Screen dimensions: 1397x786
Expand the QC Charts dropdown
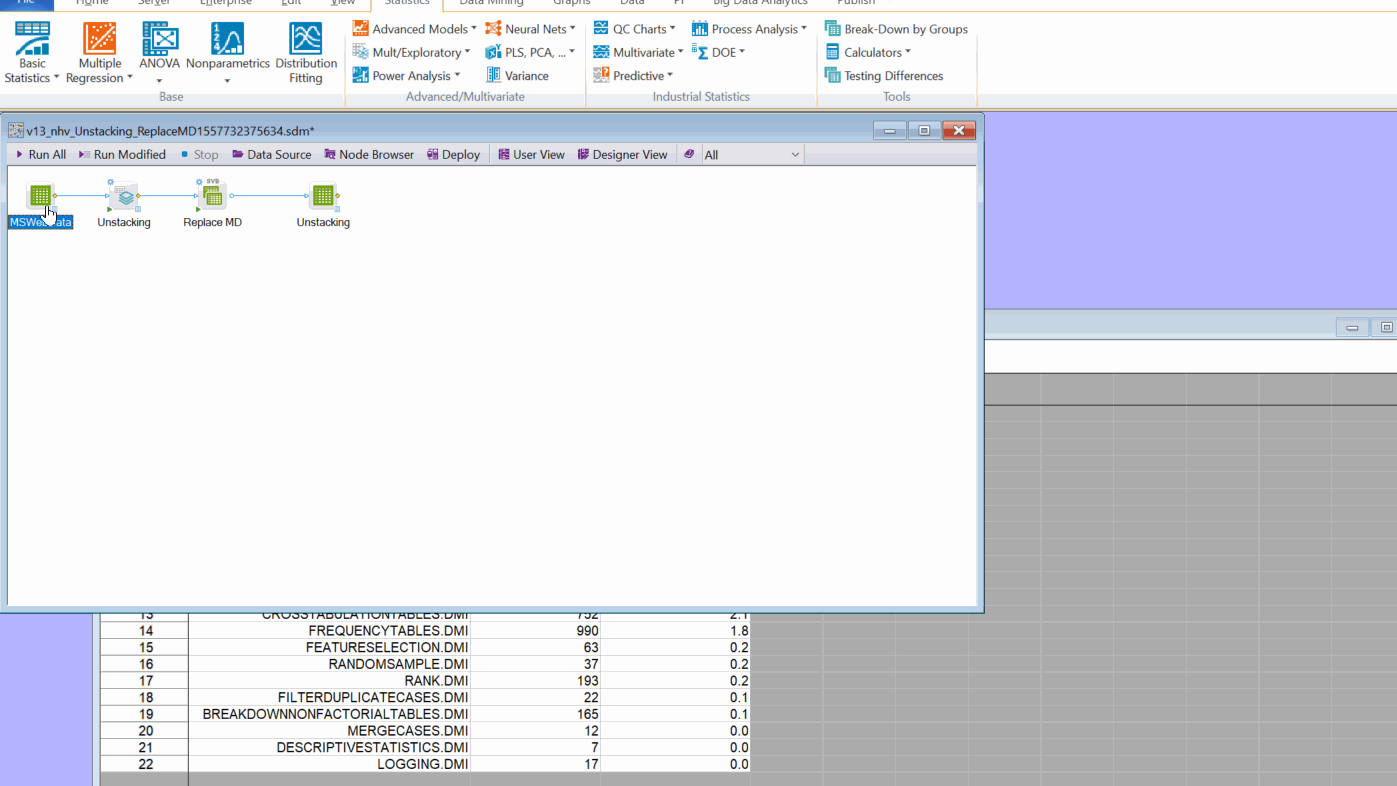635,29
